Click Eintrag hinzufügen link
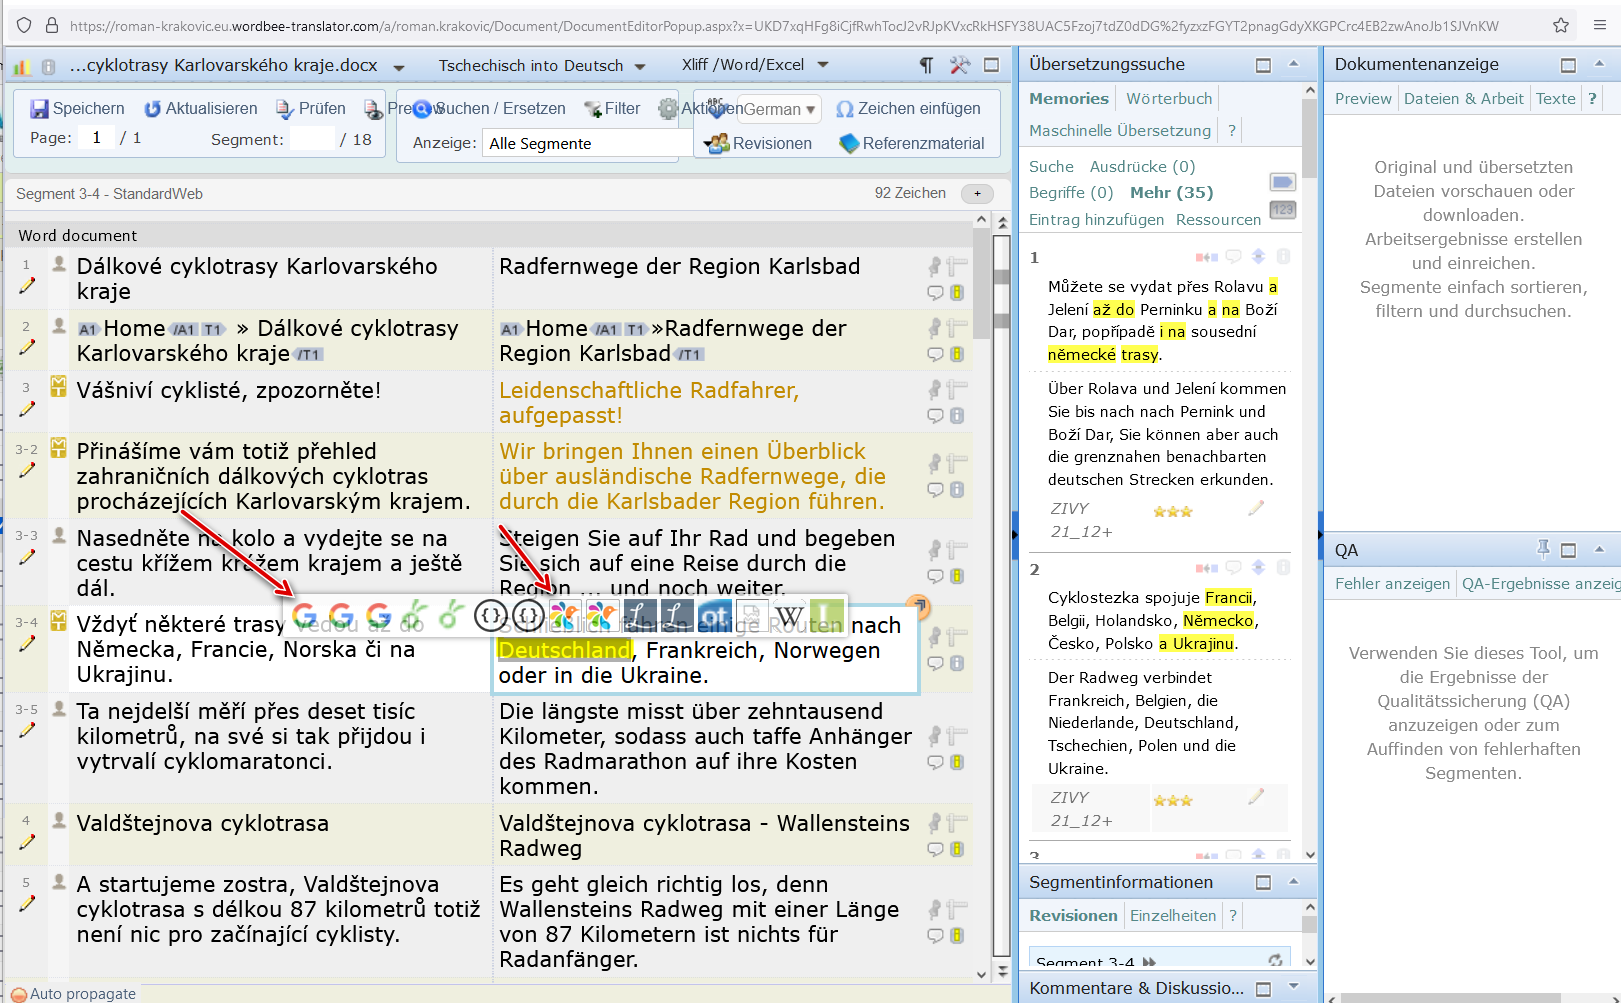 click(x=1096, y=220)
